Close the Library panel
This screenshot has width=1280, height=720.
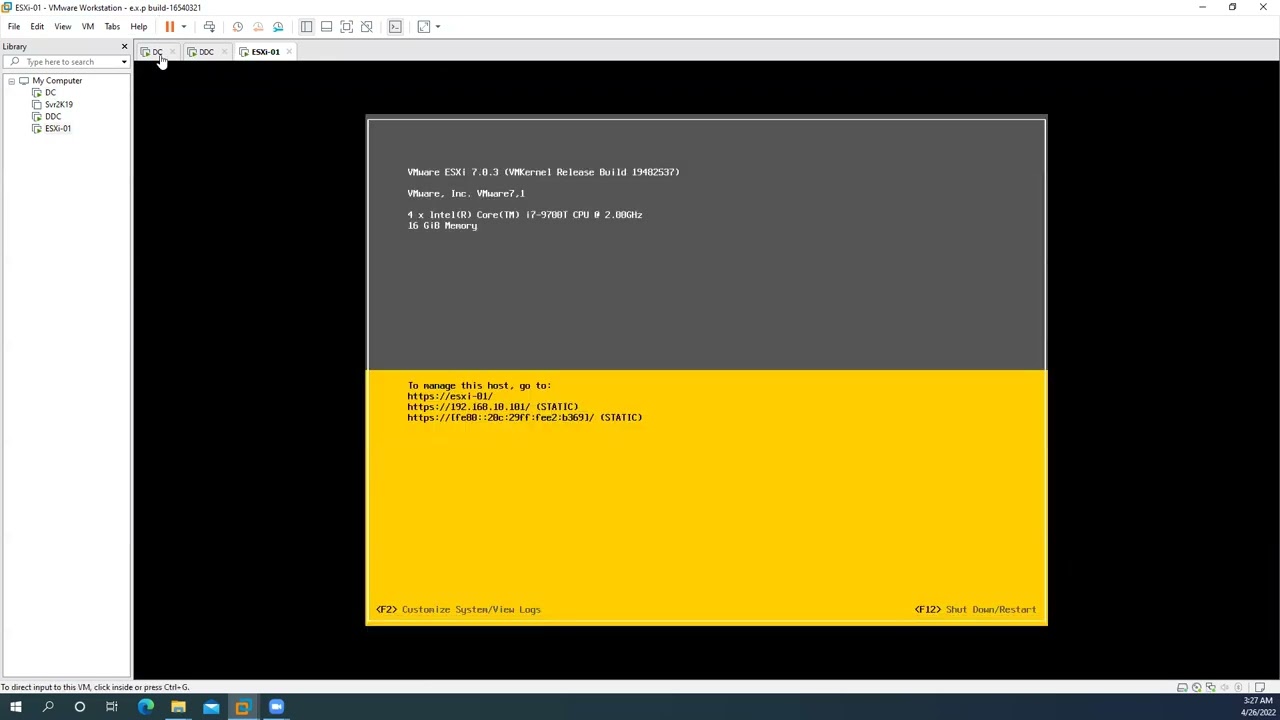tap(124, 47)
